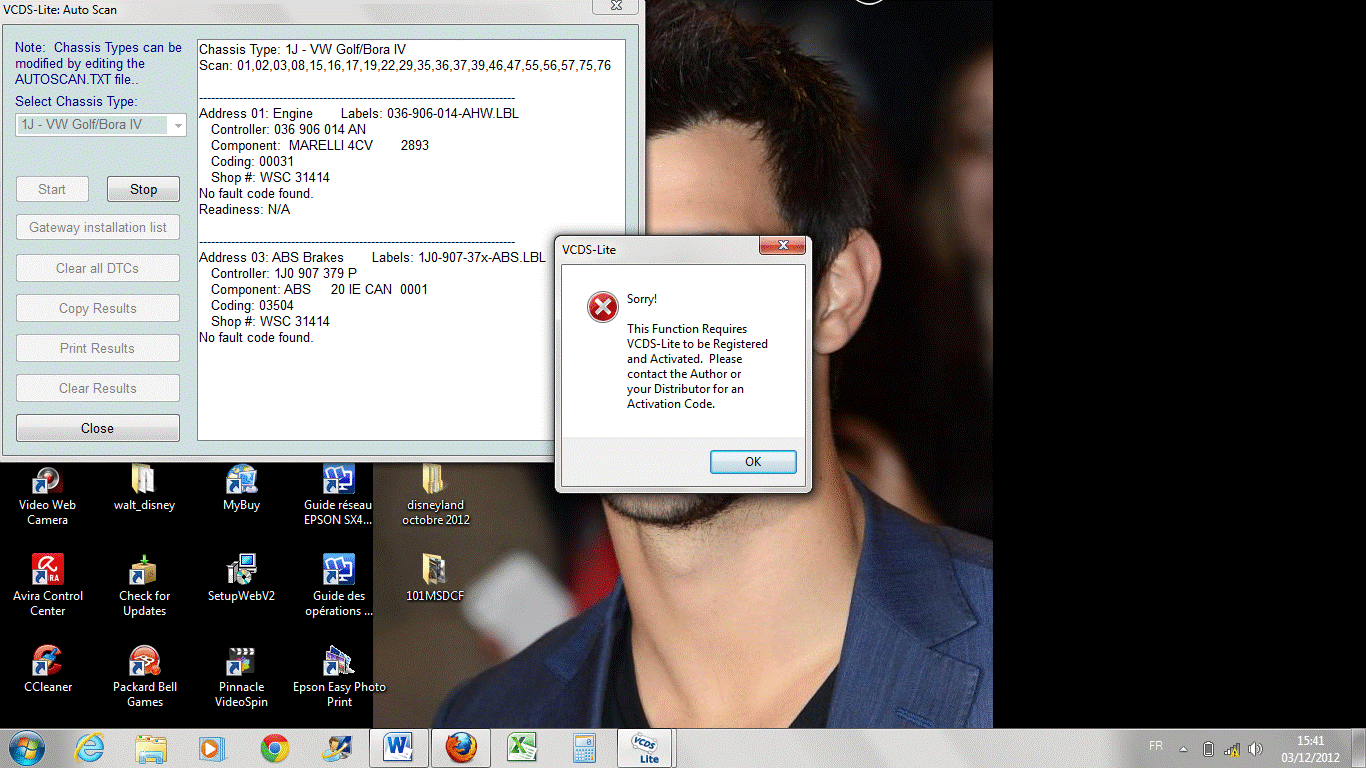The image size is (1366, 768).
Task: Open Windows Explorer from the taskbar
Action: pos(151,748)
